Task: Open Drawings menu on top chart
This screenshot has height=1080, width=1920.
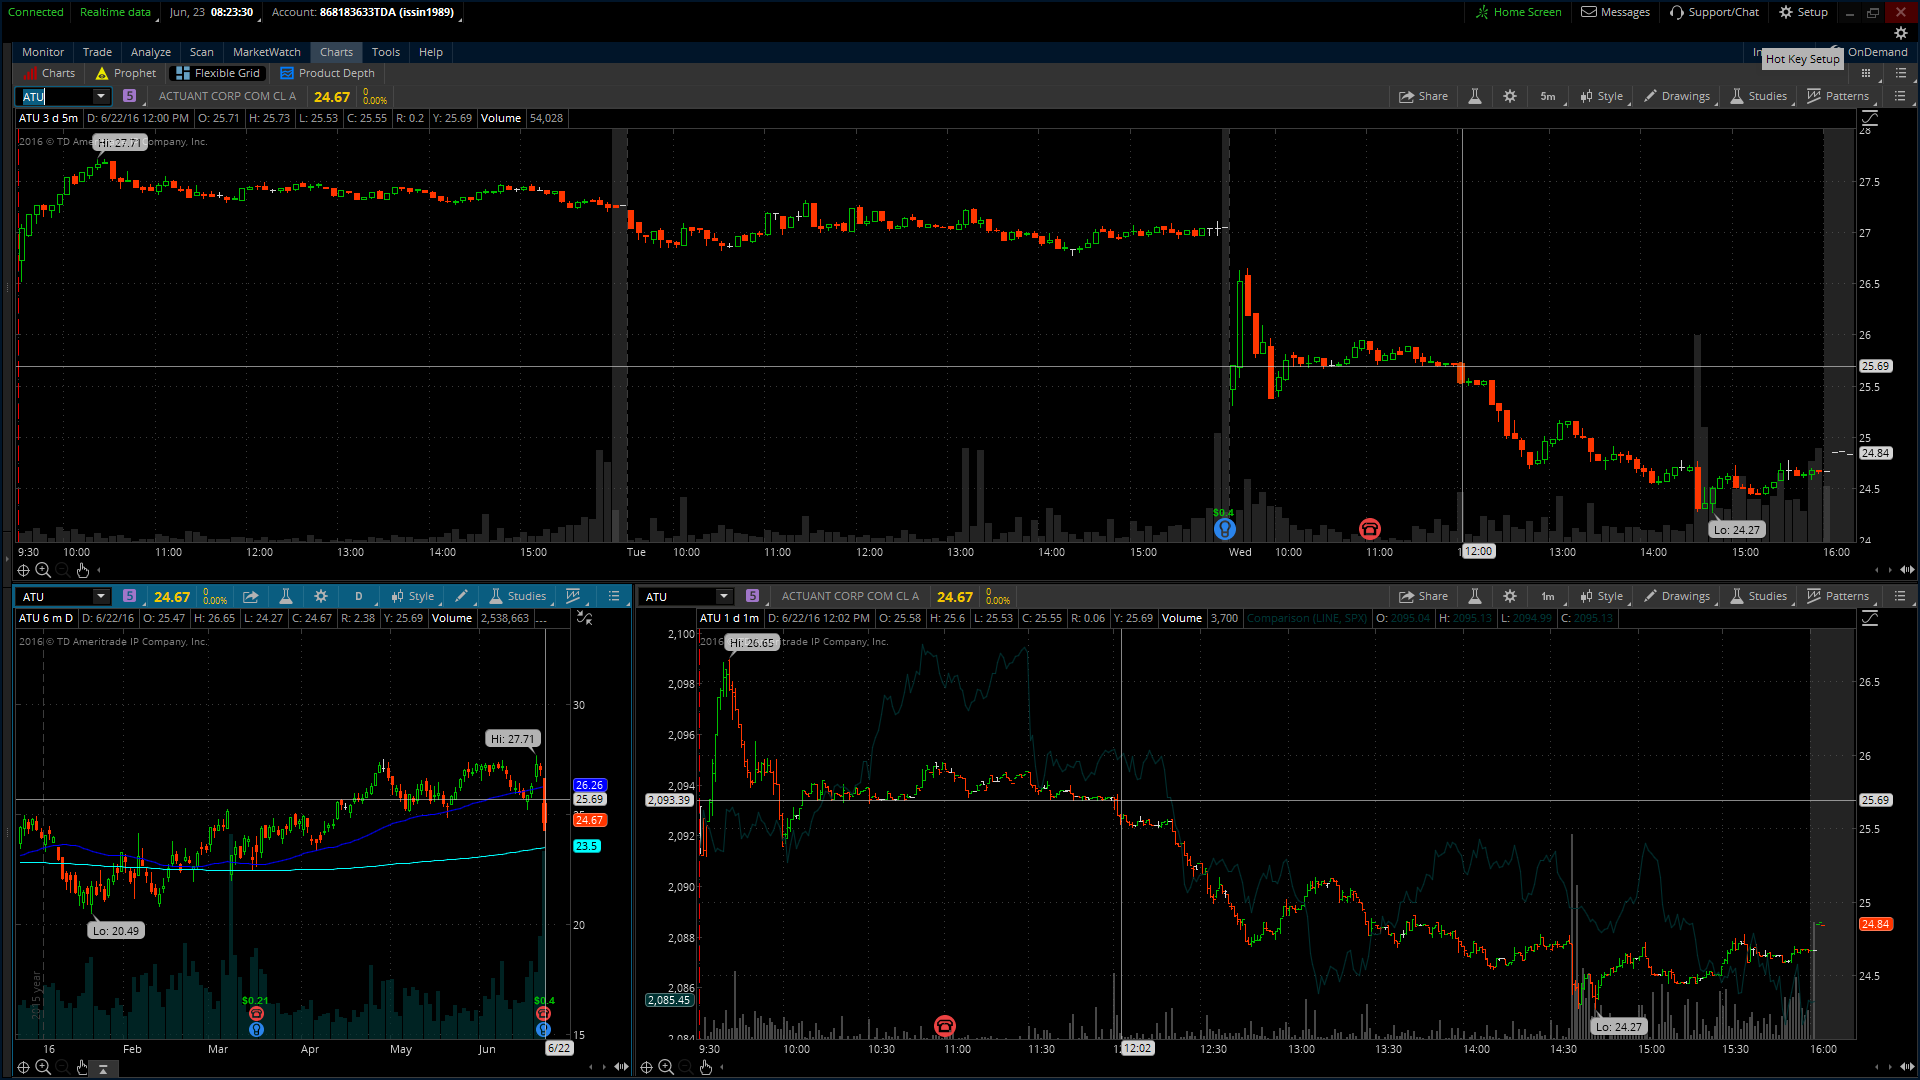Action: (x=1677, y=96)
